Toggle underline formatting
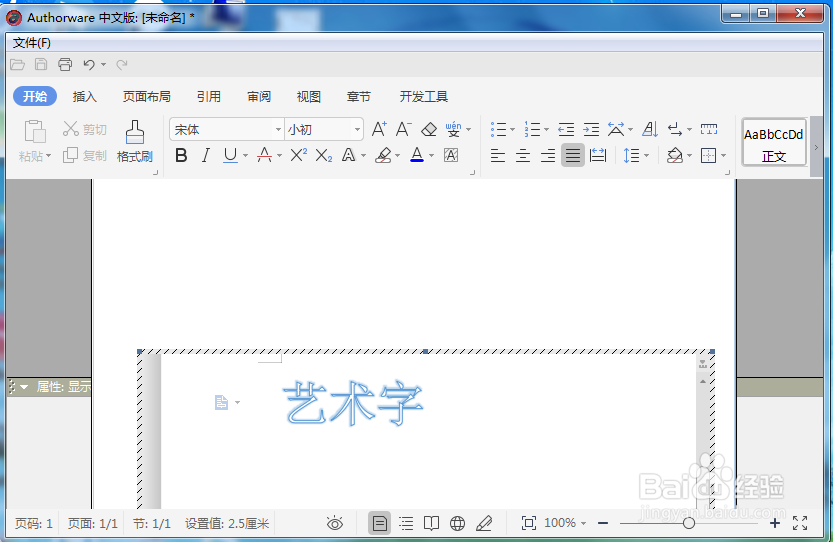 coord(230,156)
